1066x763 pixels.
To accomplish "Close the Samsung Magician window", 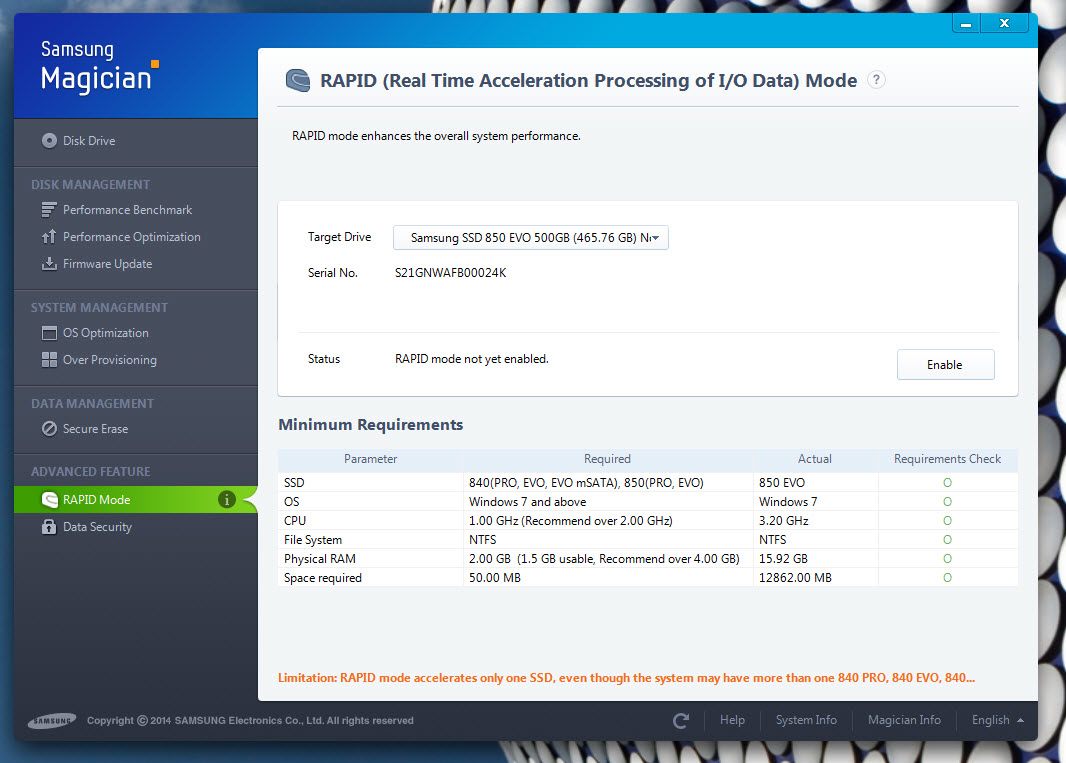I will coord(1004,24).
